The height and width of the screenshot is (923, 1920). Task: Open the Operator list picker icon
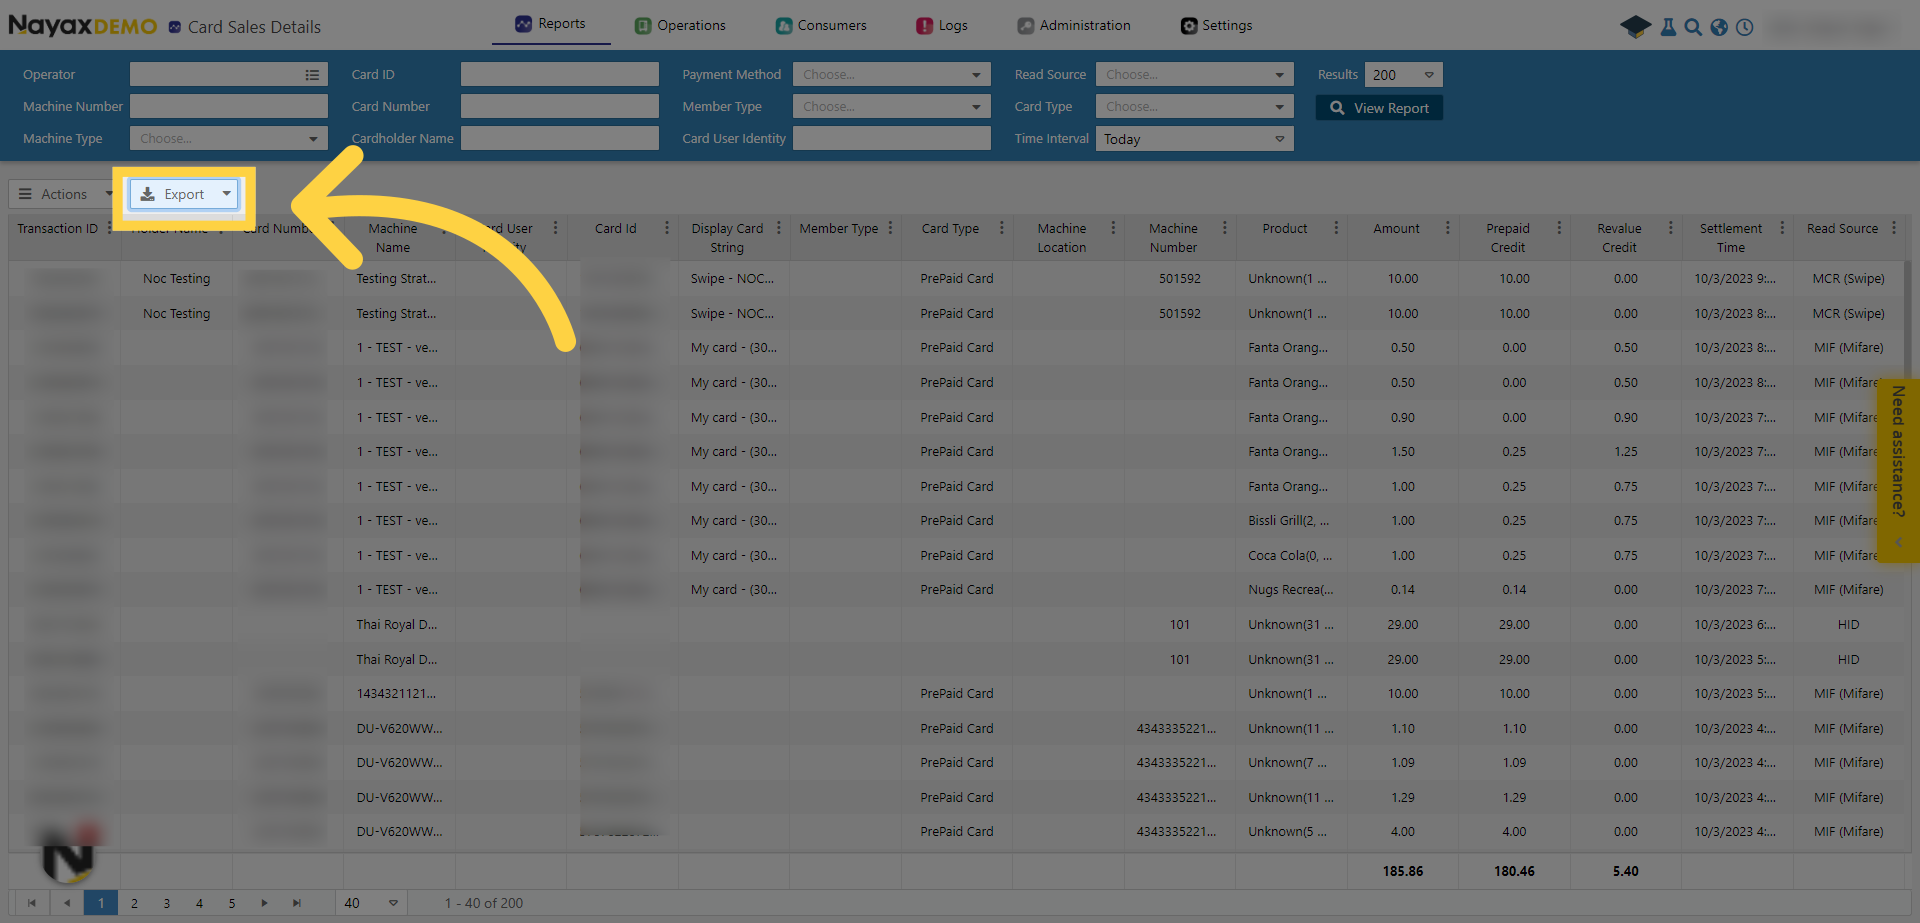click(x=312, y=75)
